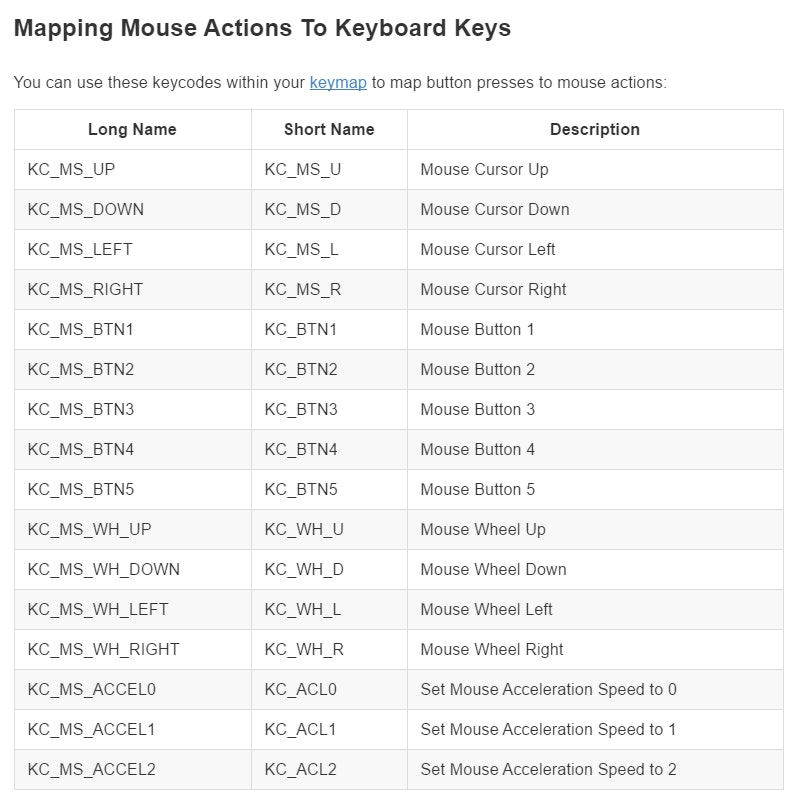The height and width of the screenshot is (799, 795).
Task: Click the page heading Mapping Mouse Actions
Action: [262, 28]
